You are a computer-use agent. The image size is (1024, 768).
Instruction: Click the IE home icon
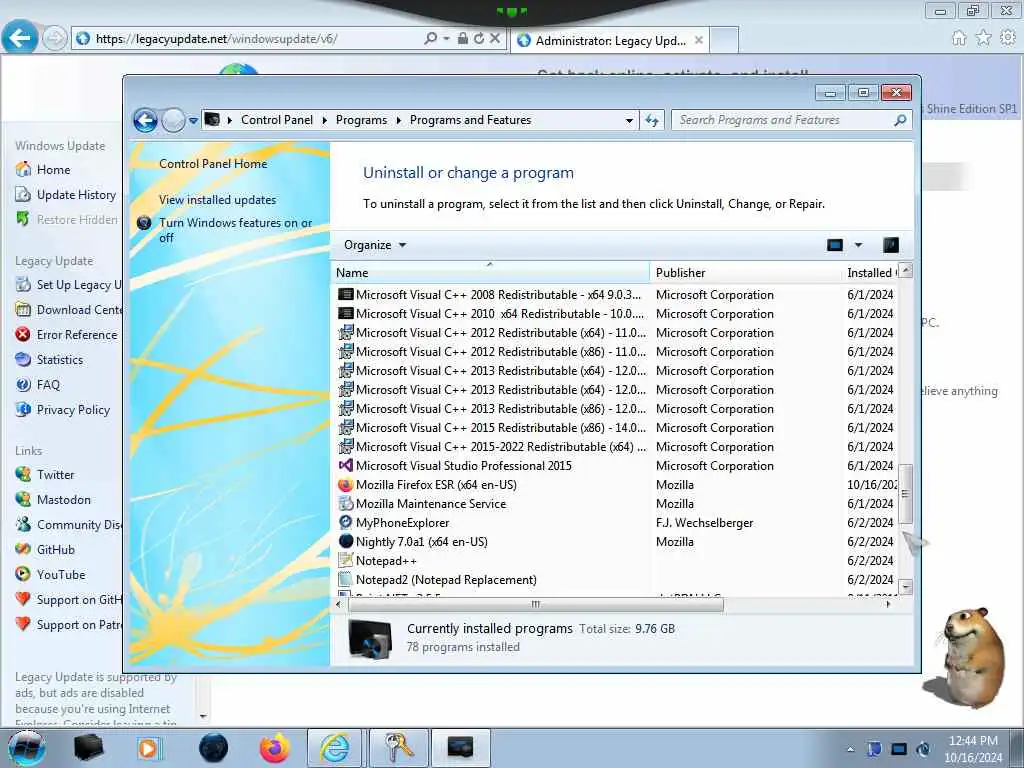tap(959, 38)
